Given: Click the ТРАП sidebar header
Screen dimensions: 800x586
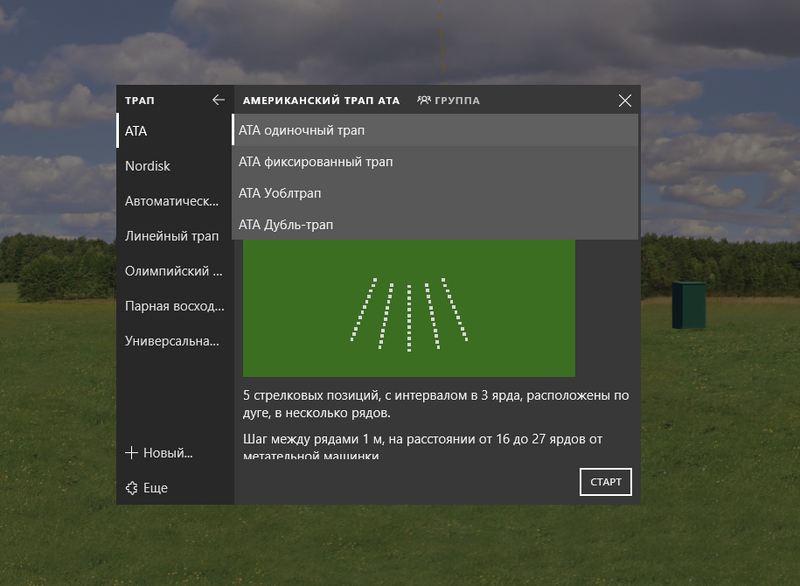Looking at the screenshot, I should (139, 100).
